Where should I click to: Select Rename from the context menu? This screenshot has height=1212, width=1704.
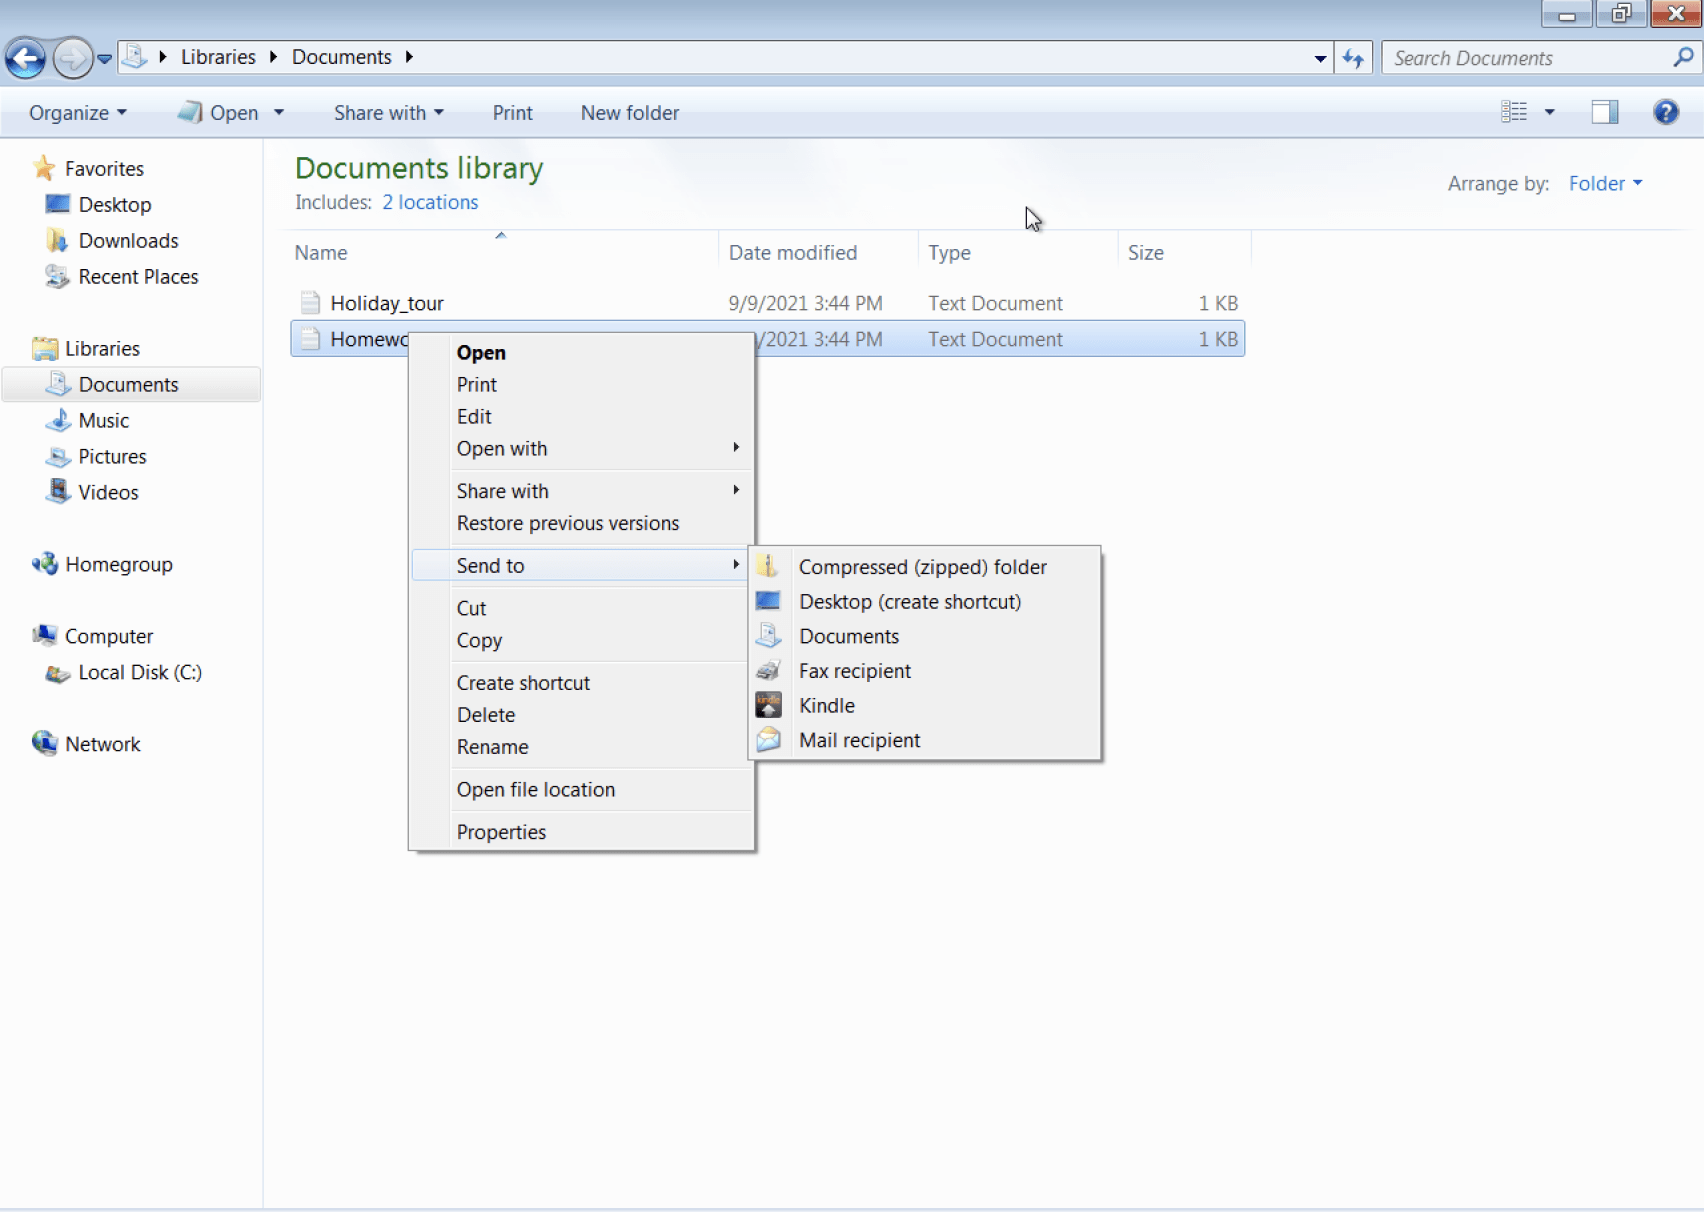pos(492,747)
